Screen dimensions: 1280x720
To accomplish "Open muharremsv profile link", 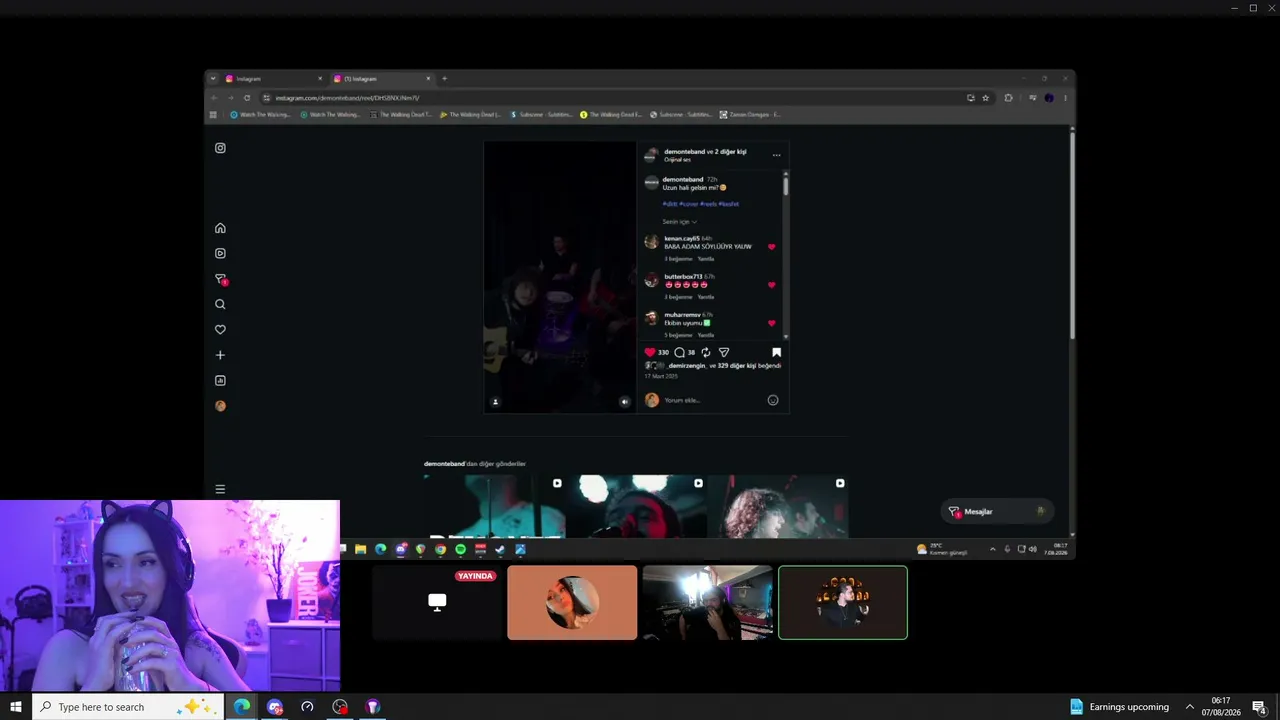I will click(682, 315).
